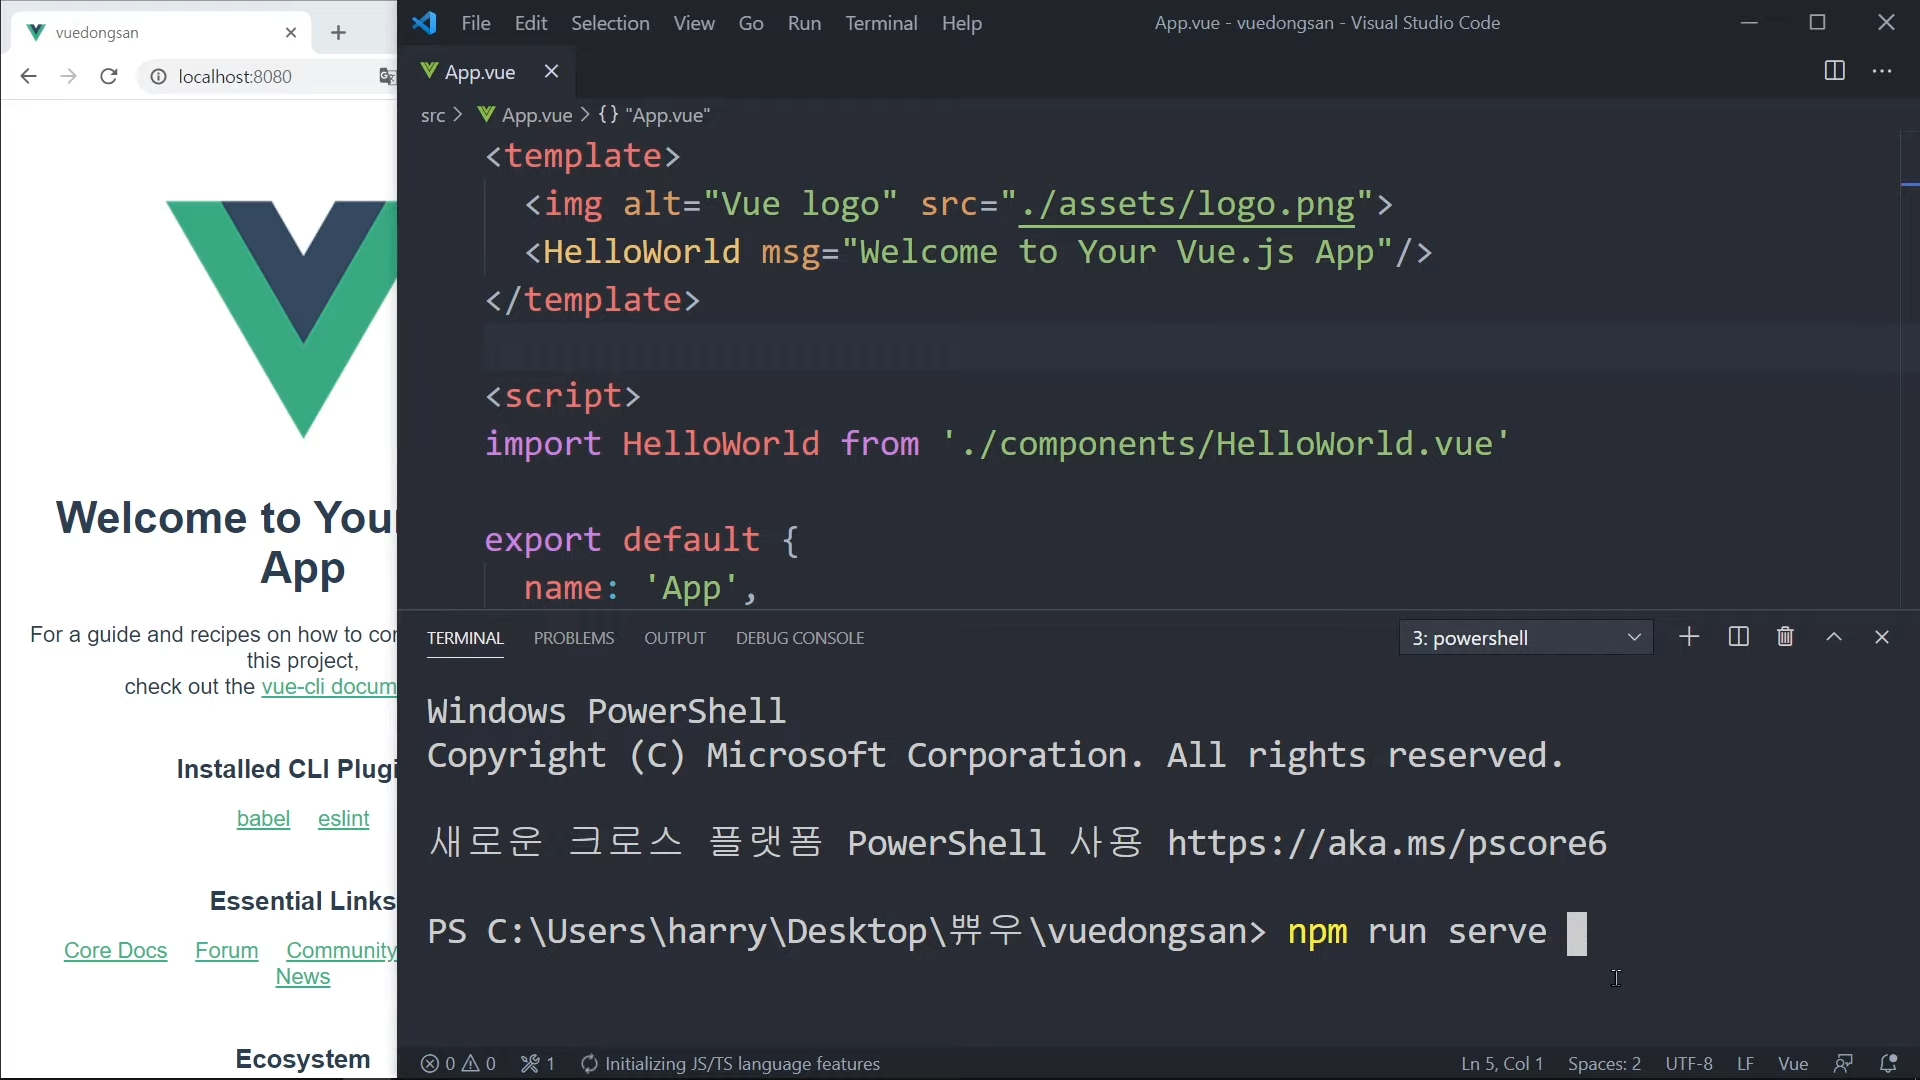1920x1080 pixels.
Task: Switch to the PROBLEMS panel tab
Action: click(x=574, y=638)
